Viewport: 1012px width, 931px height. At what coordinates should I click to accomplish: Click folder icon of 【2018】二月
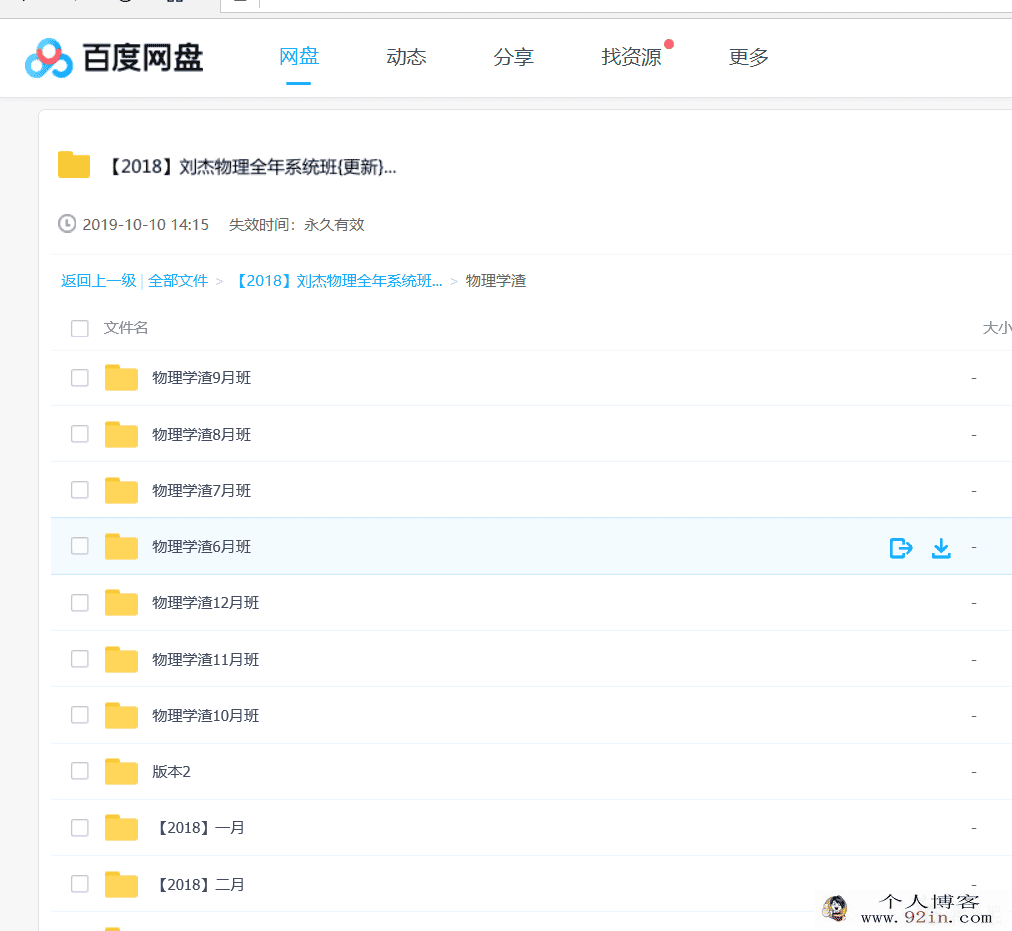(121, 885)
